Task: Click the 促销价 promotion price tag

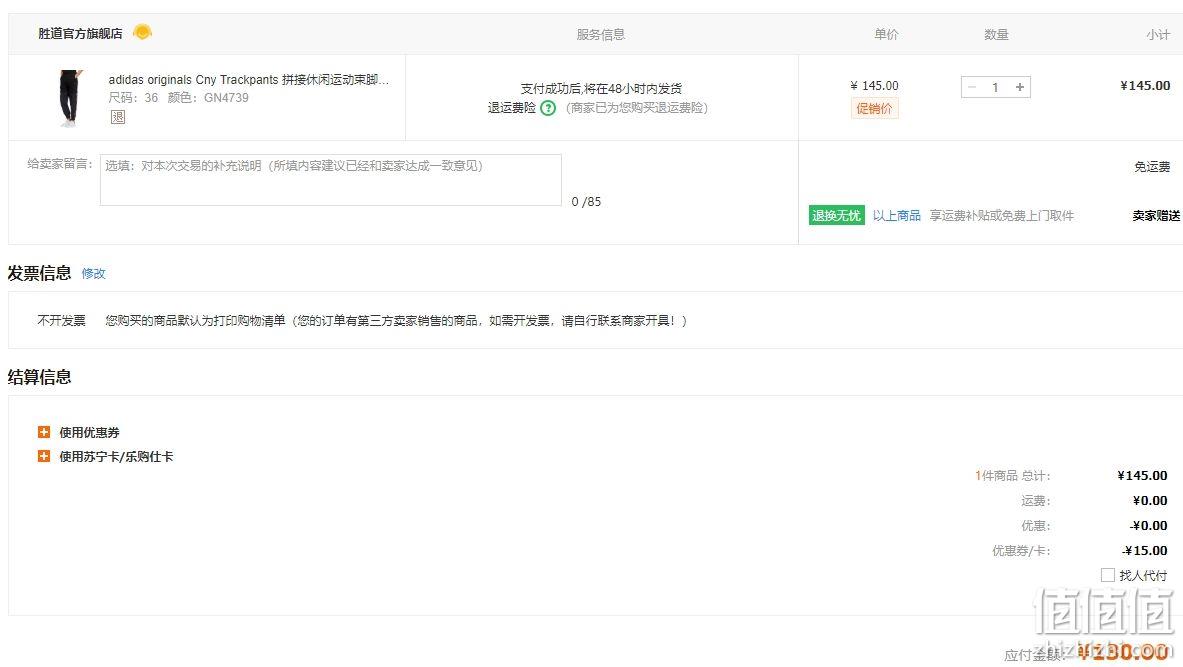Action: pyautogui.click(x=874, y=109)
